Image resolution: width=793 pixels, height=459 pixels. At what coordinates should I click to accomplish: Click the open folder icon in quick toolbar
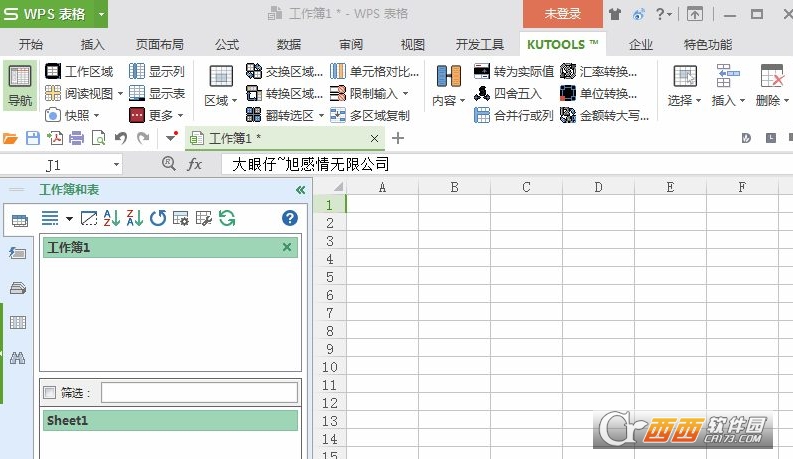pyautogui.click(x=10, y=138)
